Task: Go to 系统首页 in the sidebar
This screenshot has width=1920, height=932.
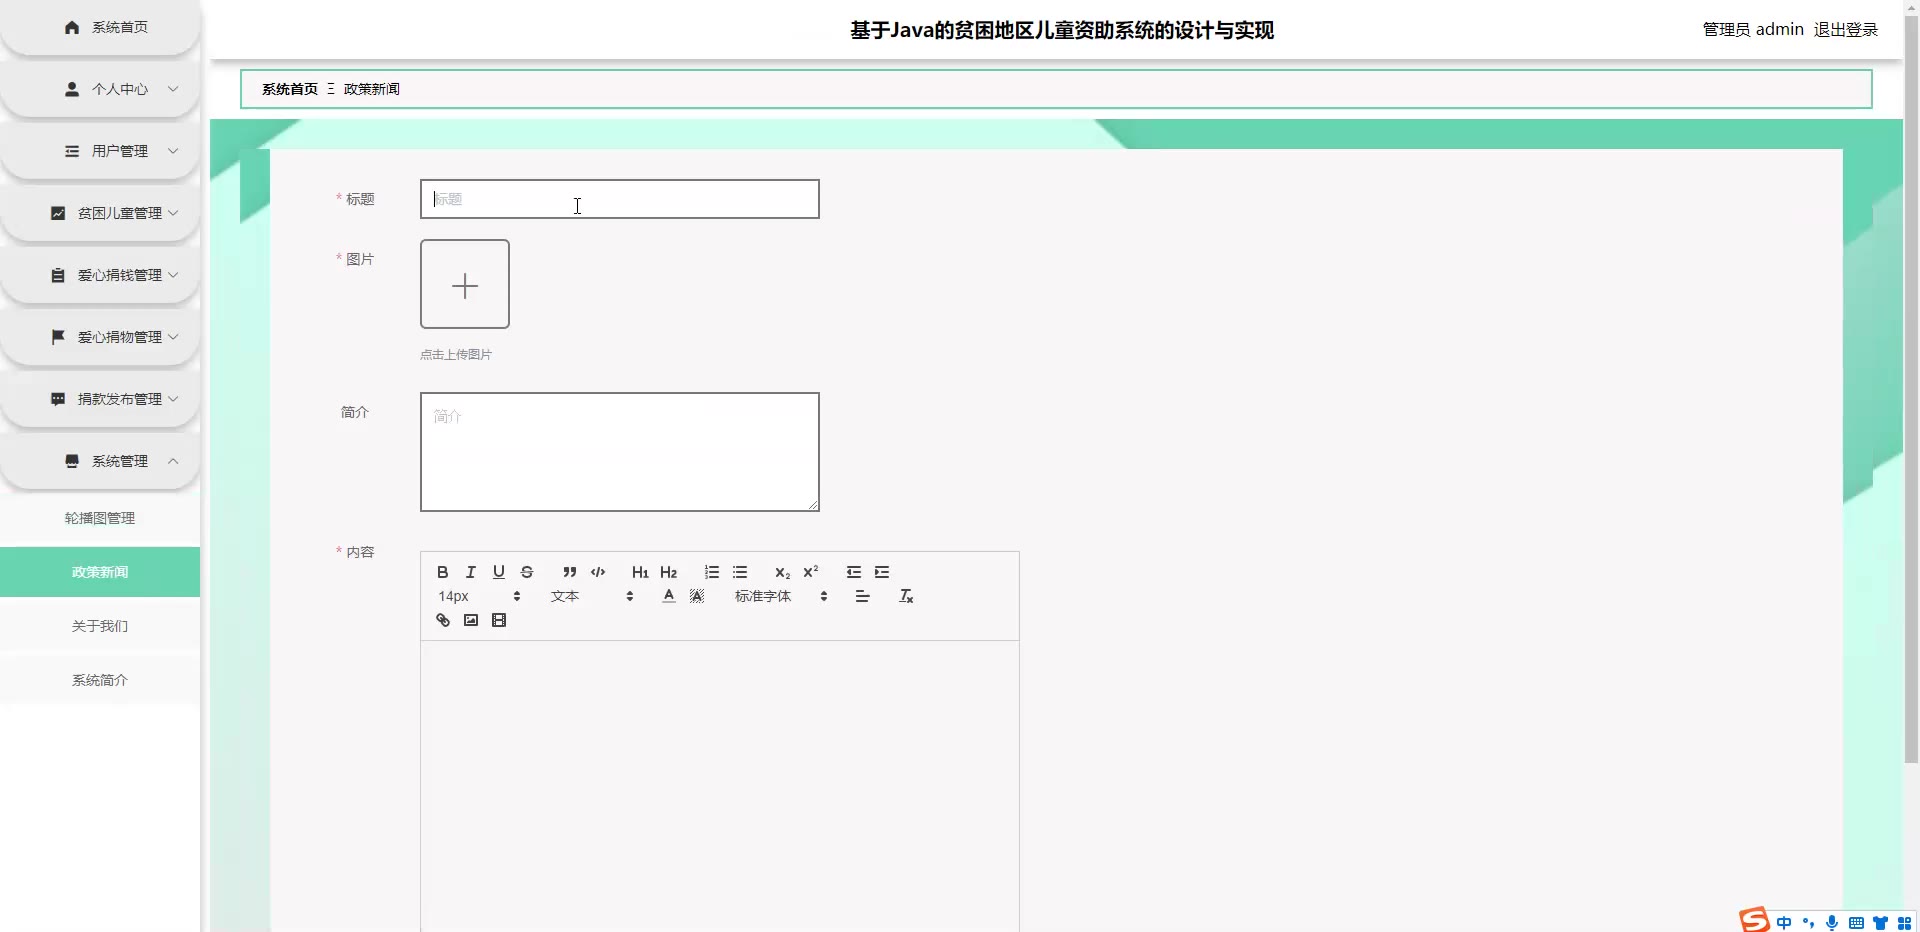Action: coord(100,27)
